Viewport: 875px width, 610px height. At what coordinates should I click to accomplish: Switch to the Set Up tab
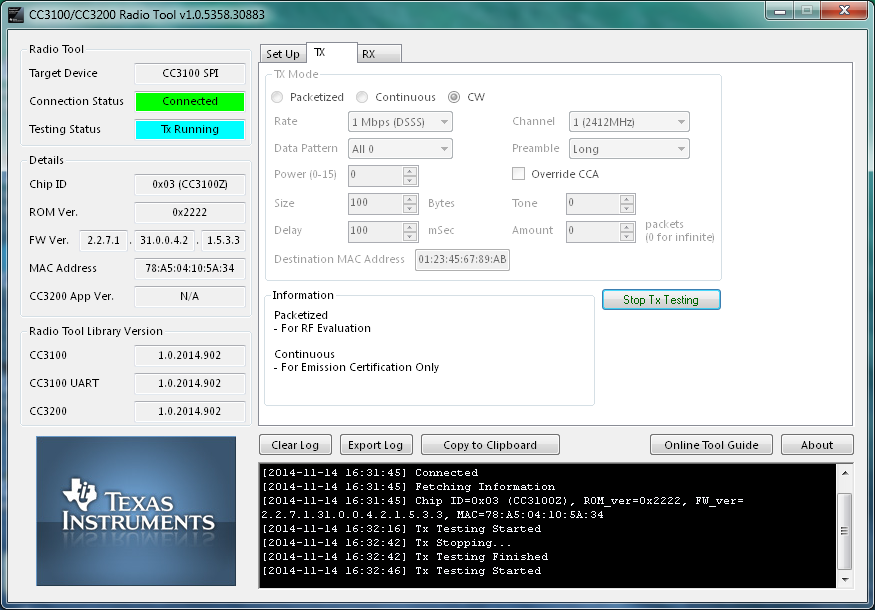click(283, 54)
